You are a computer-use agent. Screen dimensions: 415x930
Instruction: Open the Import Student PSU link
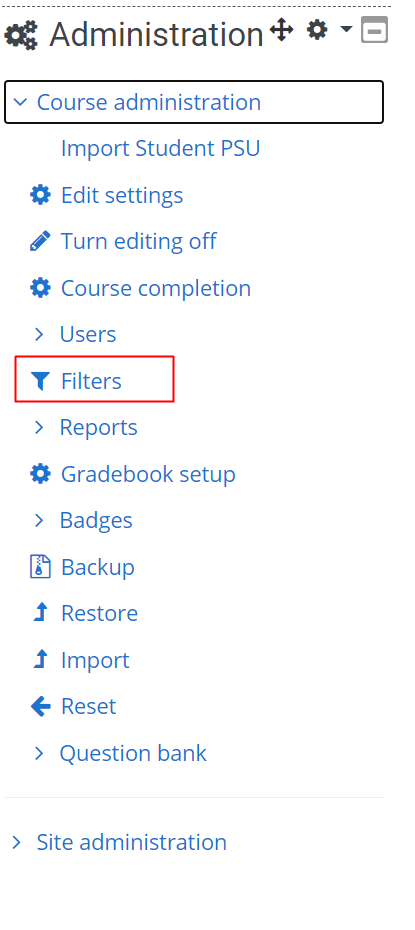[x=161, y=148]
